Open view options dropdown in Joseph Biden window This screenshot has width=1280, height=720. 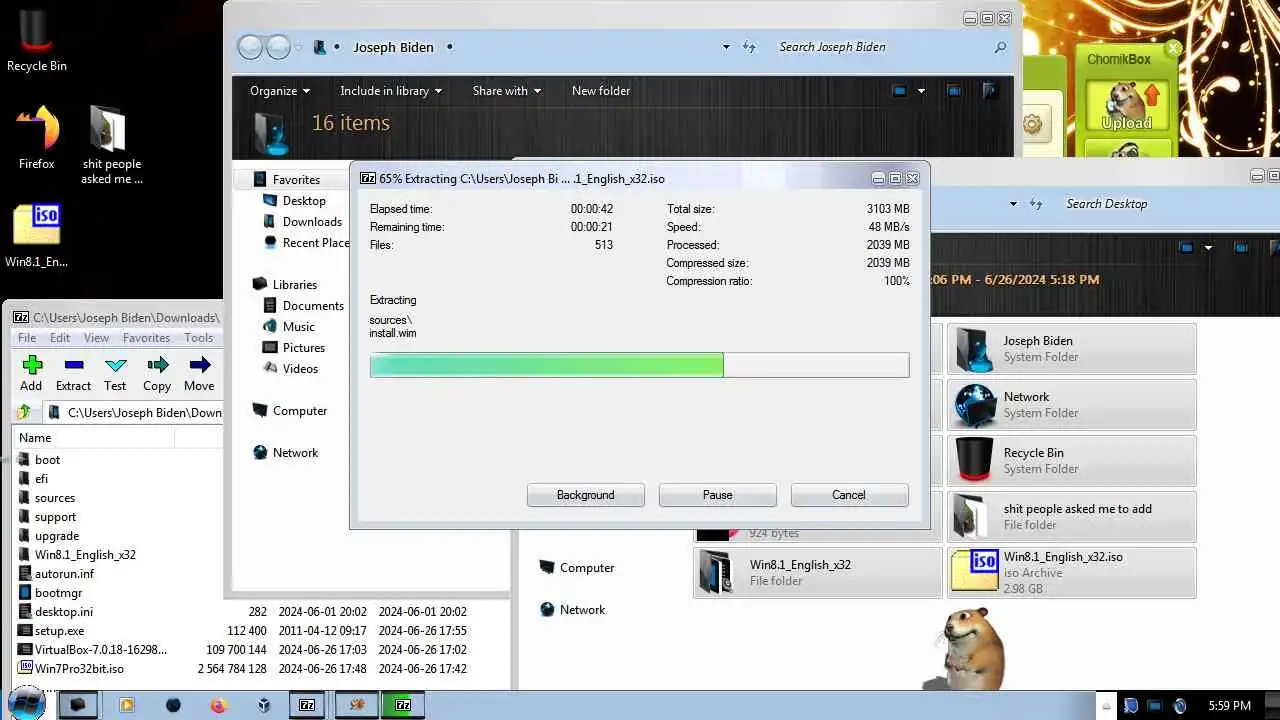pyautogui.click(x=921, y=91)
